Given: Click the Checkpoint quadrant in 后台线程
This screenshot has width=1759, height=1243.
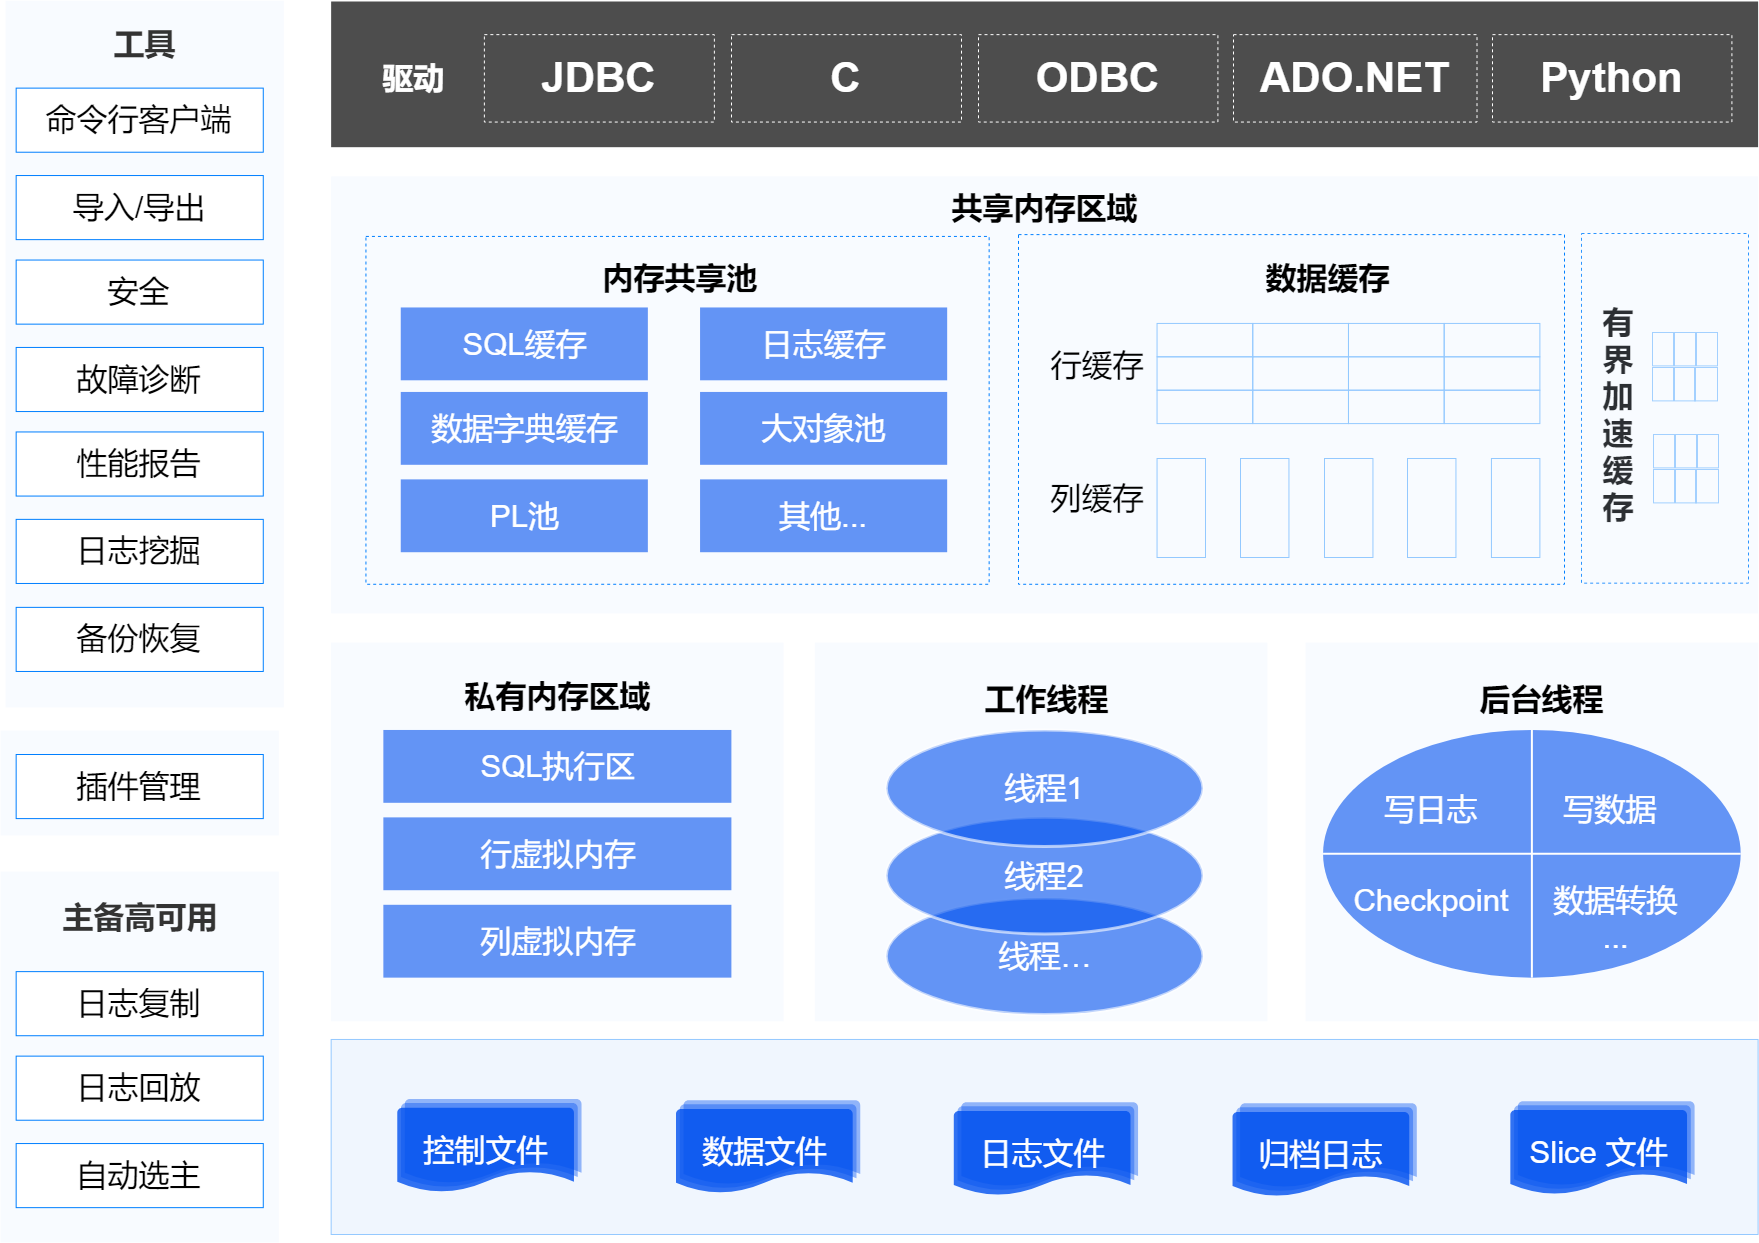Looking at the screenshot, I should [1430, 900].
